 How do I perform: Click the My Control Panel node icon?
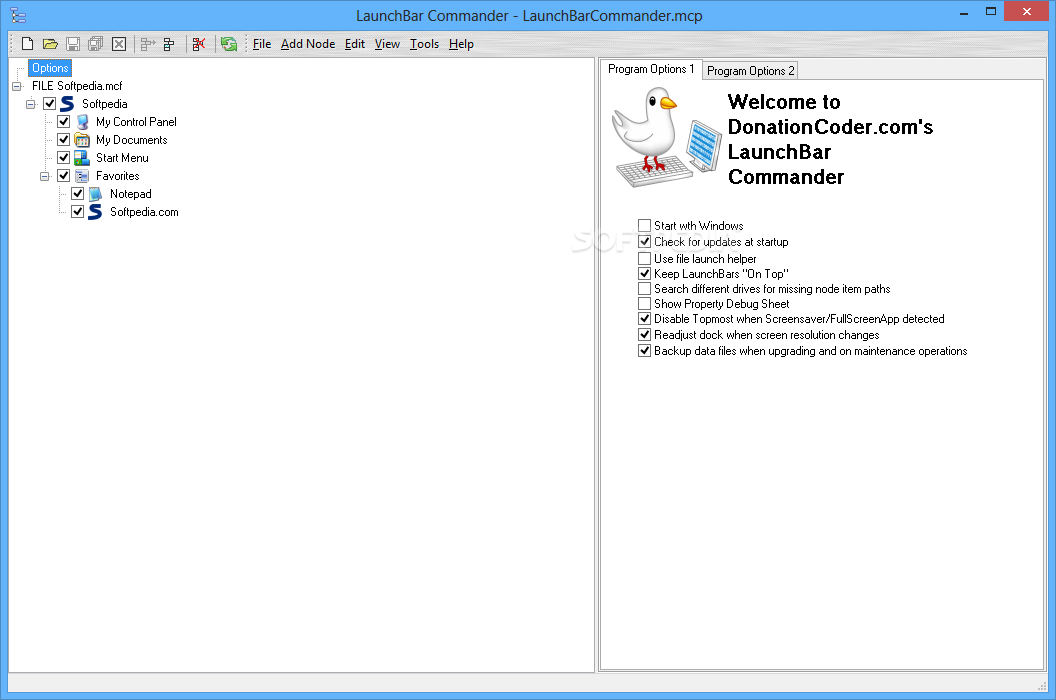click(x=82, y=122)
